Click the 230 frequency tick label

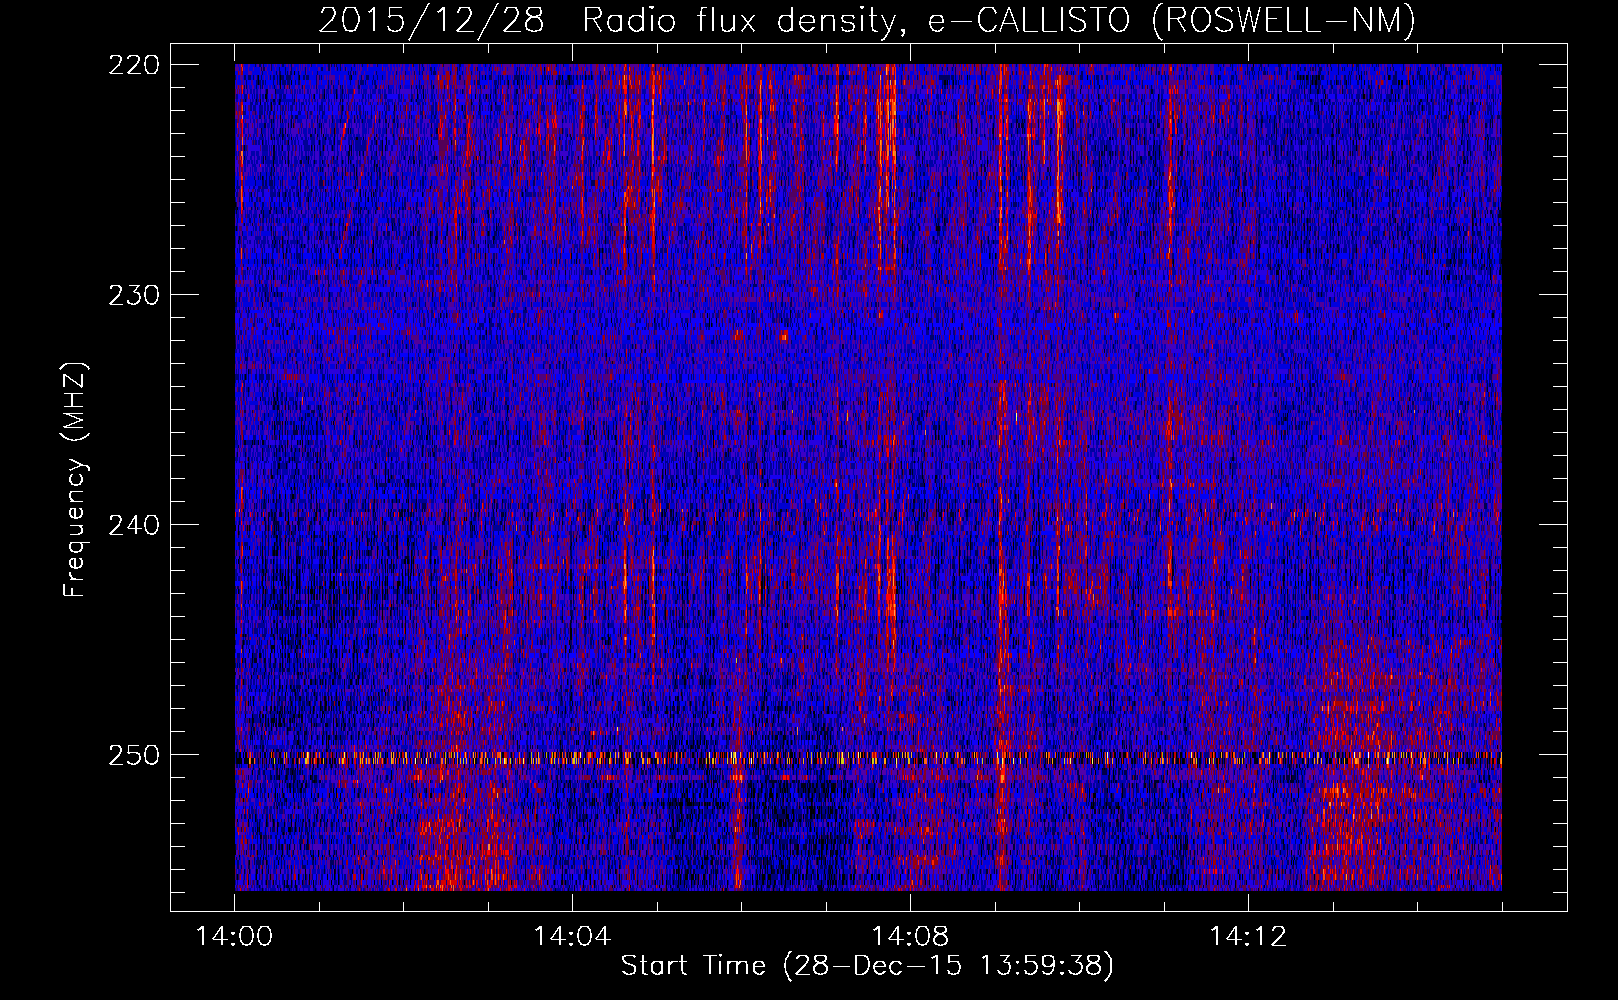(133, 295)
